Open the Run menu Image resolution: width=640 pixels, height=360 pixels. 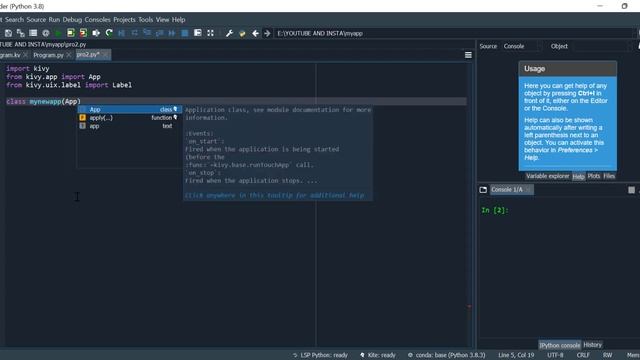(54, 20)
